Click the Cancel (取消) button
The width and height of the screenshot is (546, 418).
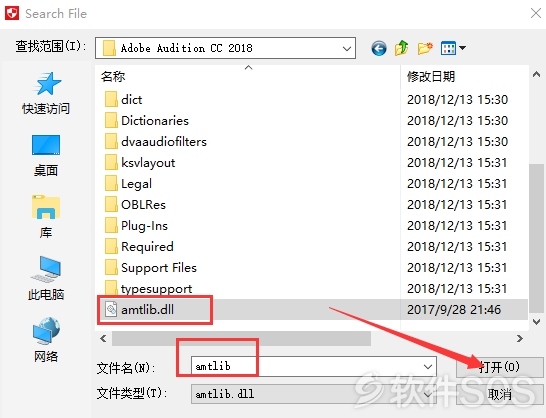499,394
